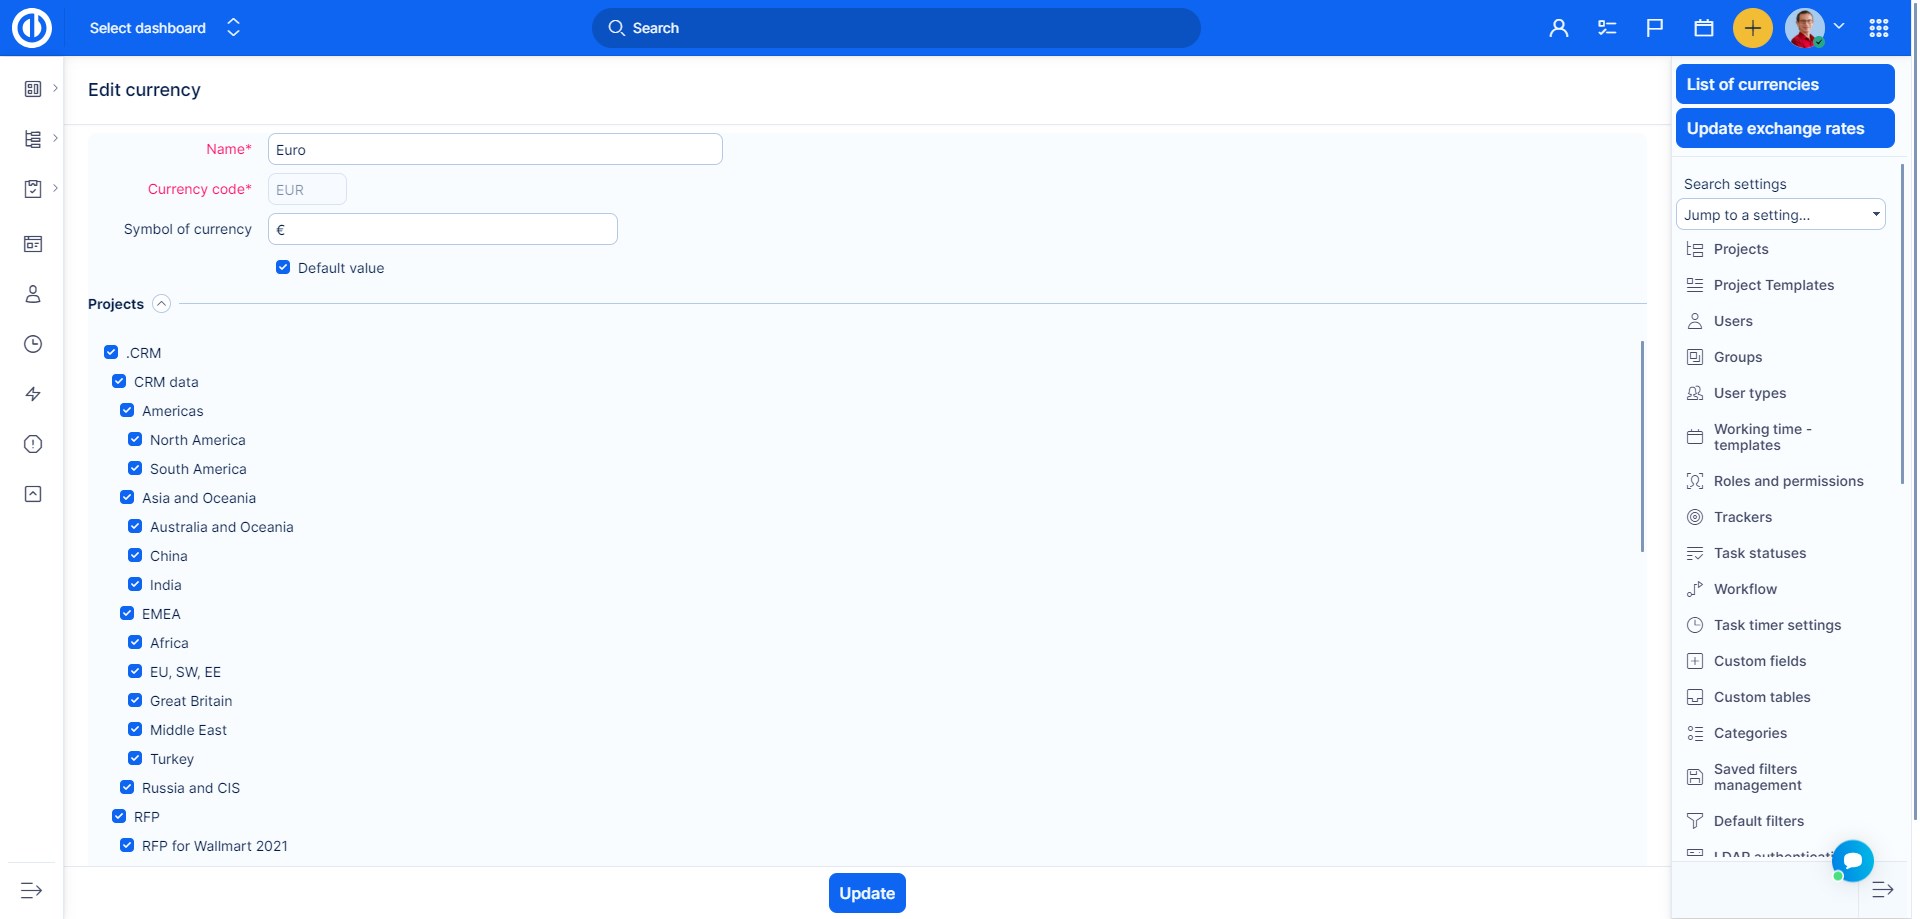Uncheck the Default value checkbox
The width and height of the screenshot is (1920, 919).
point(283,267)
